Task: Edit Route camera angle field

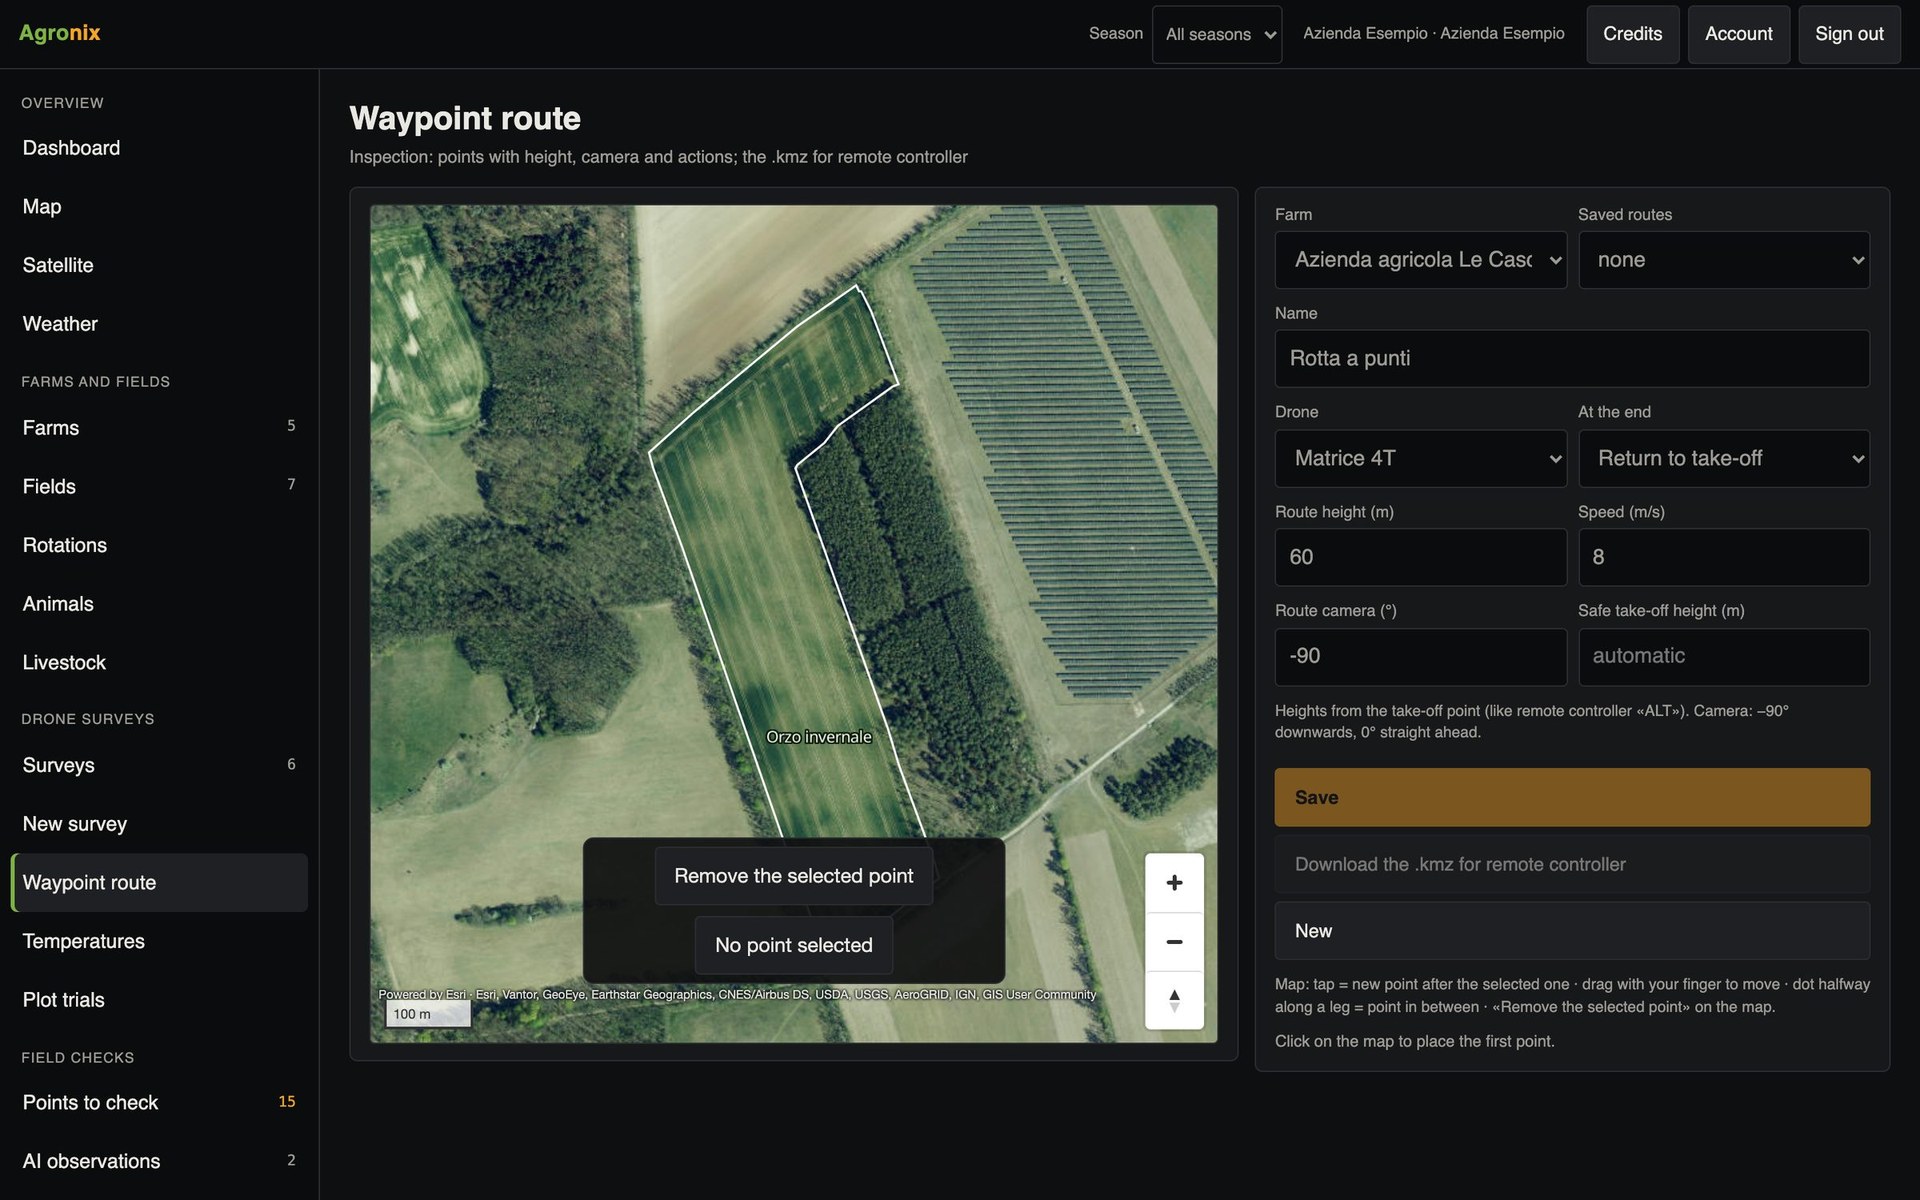Action: (1420, 657)
